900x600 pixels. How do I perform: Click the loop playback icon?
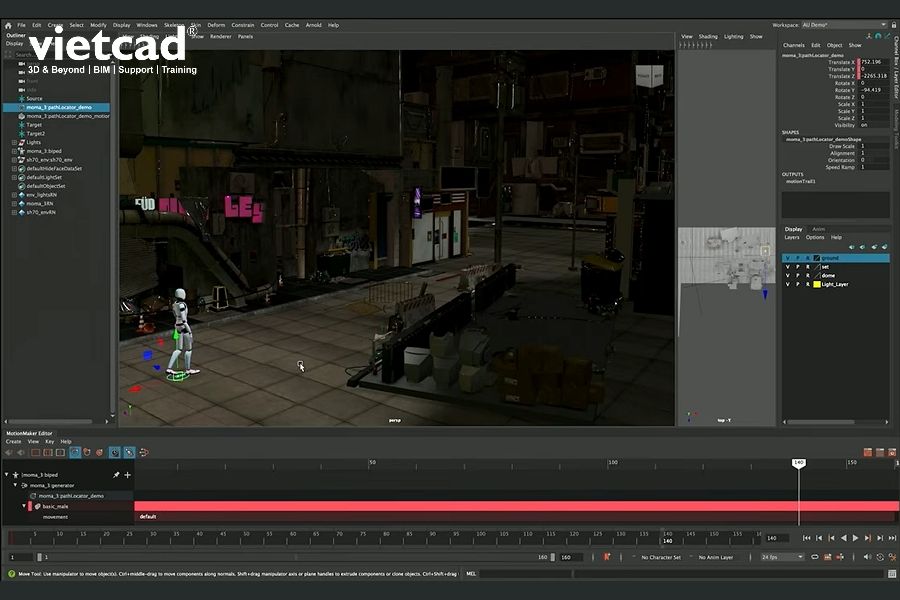point(814,557)
